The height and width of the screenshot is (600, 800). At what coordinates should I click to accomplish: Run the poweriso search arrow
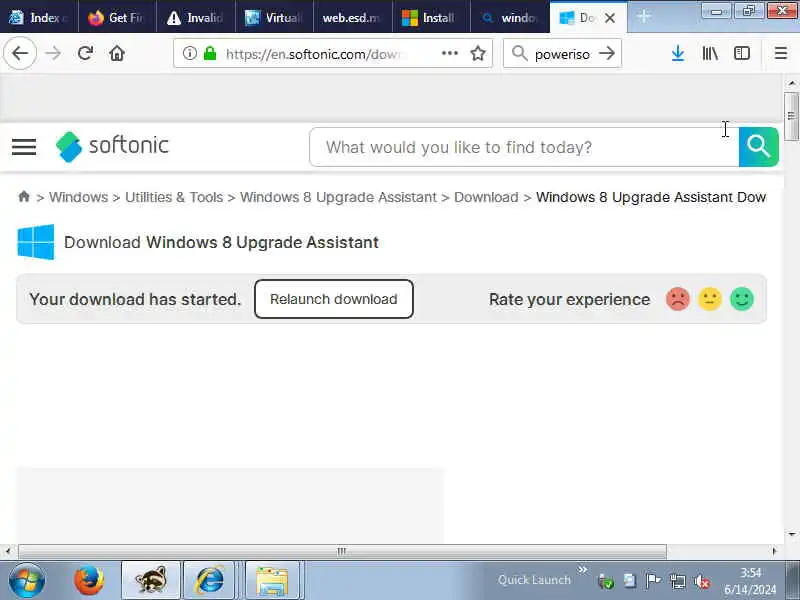607,53
